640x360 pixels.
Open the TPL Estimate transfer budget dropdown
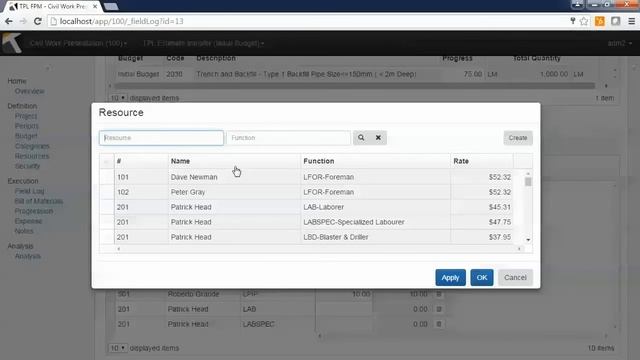coord(203,43)
